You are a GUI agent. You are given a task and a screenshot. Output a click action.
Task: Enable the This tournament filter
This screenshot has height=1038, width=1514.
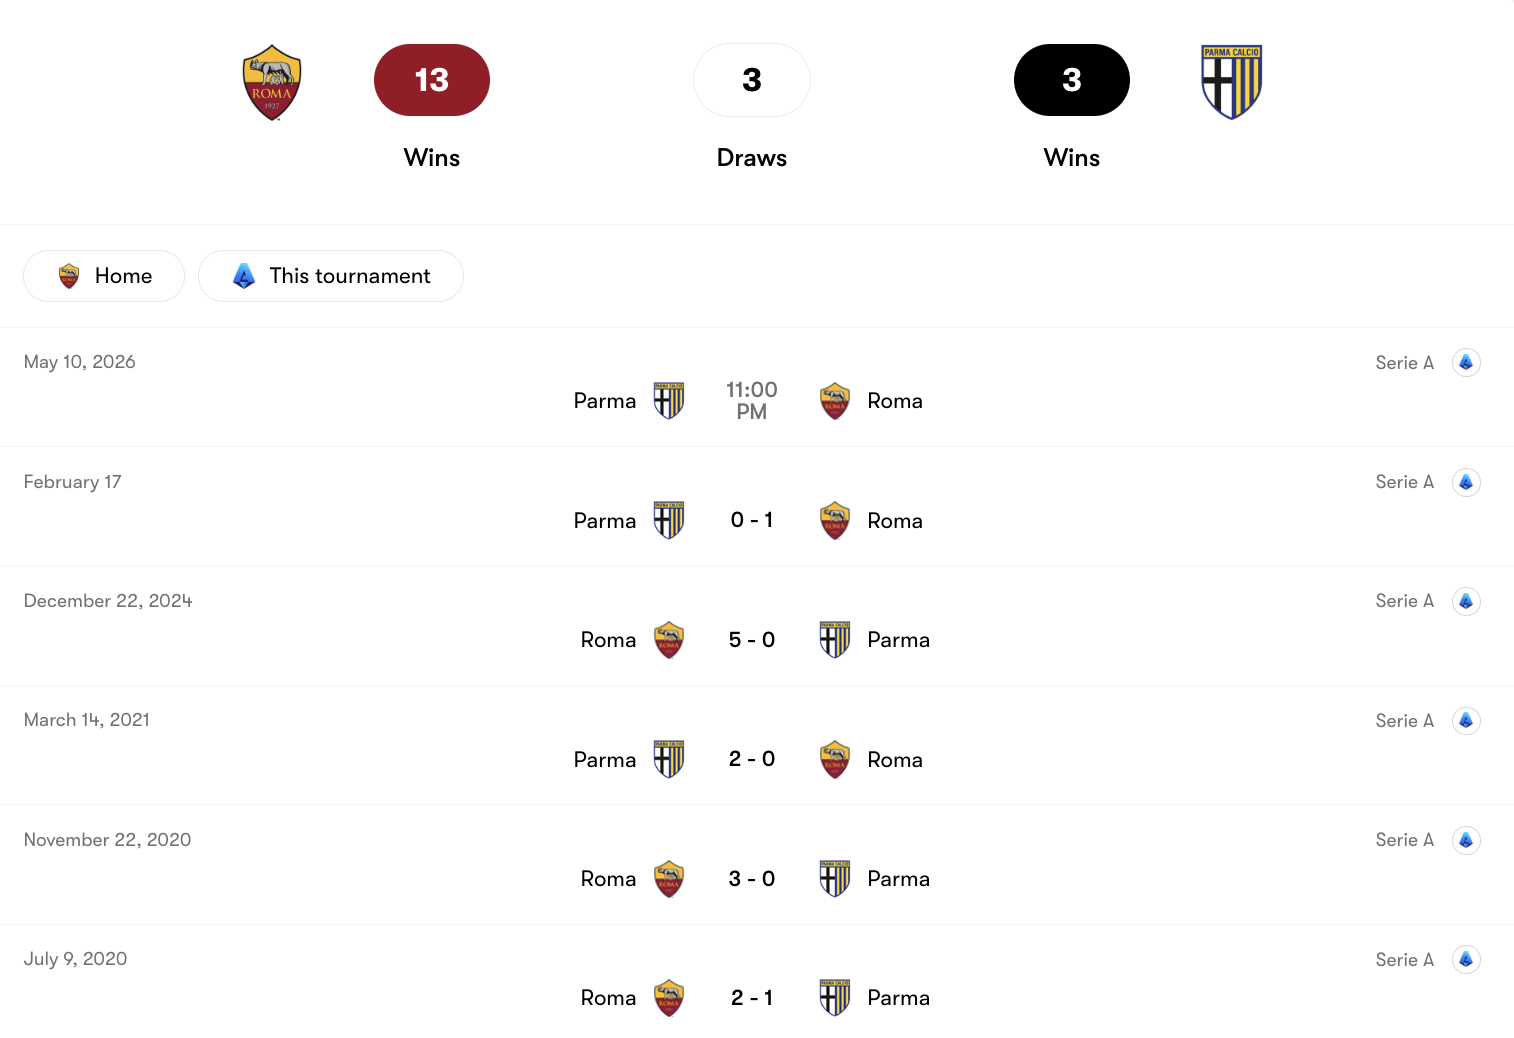coord(330,275)
